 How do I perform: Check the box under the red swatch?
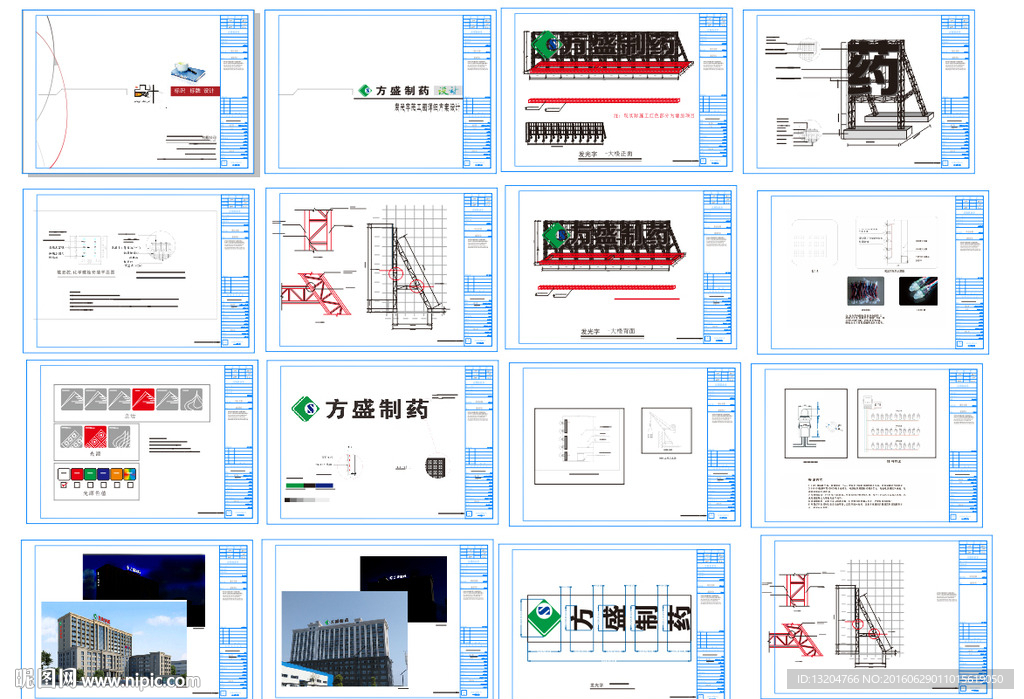(x=77, y=485)
